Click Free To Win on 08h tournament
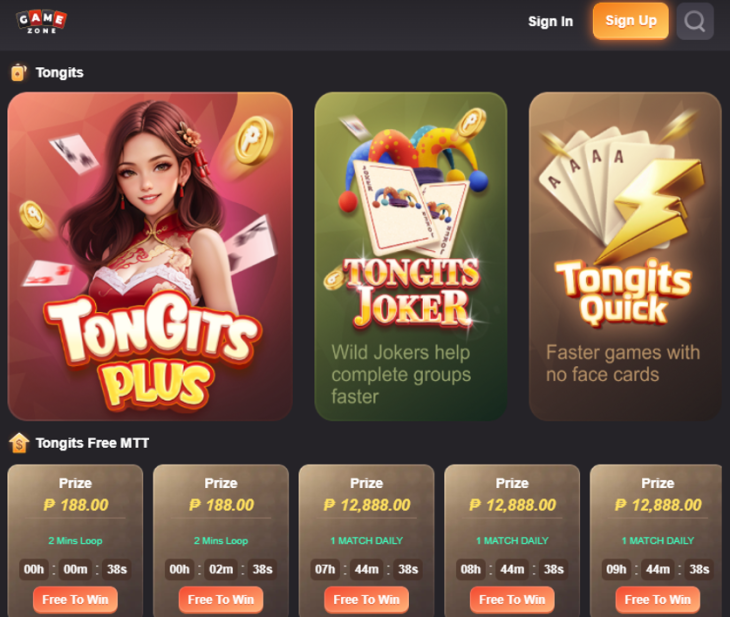The height and width of the screenshot is (617, 730). [512, 599]
